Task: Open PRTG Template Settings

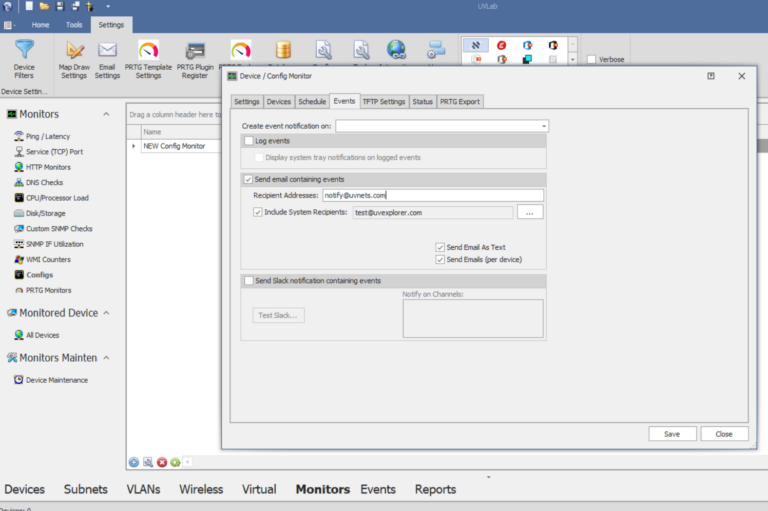Action: 148,59
